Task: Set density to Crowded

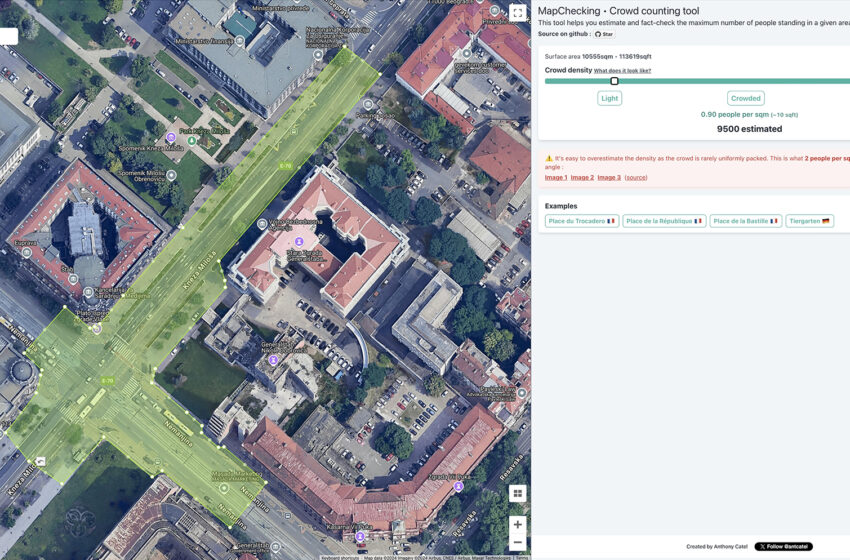Action: pyautogui.click(x=746, y=98)
